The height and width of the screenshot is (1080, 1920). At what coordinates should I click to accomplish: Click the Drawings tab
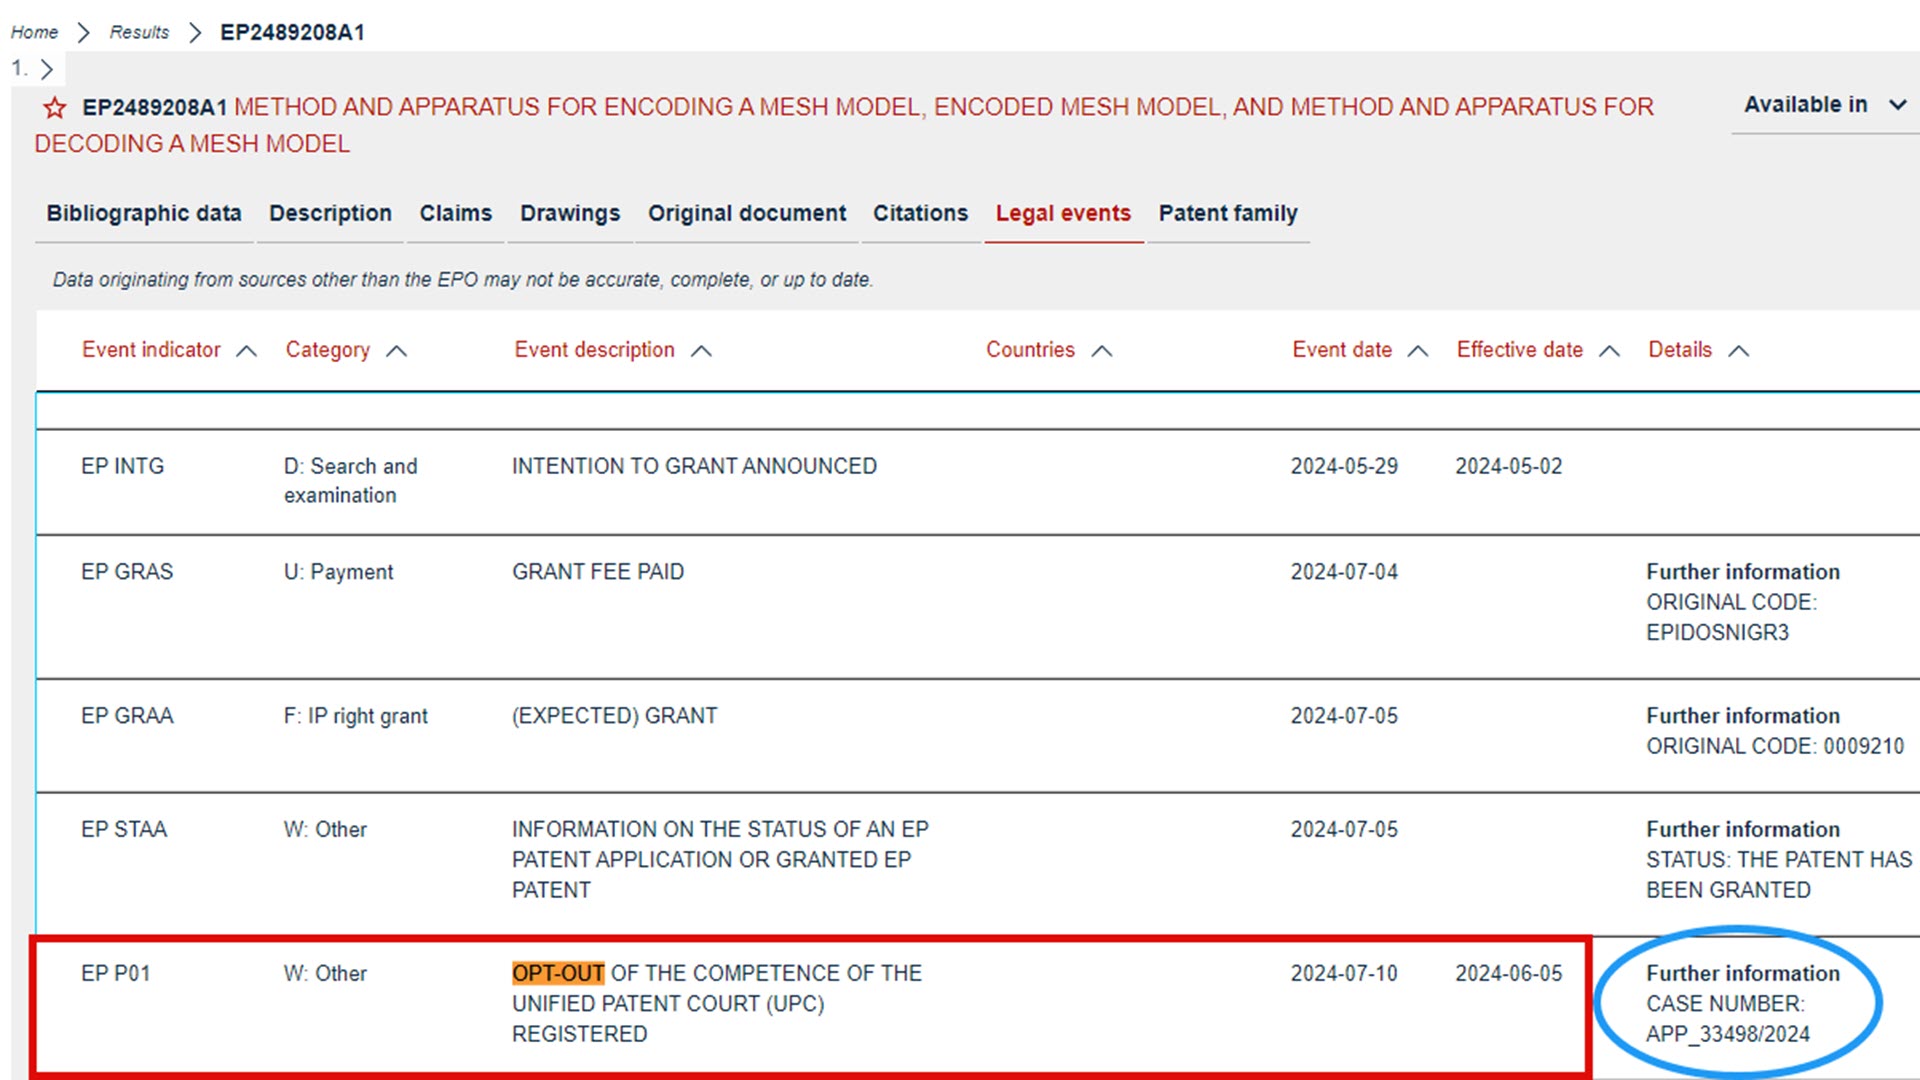pyautogui.click(x=569, y=213)
